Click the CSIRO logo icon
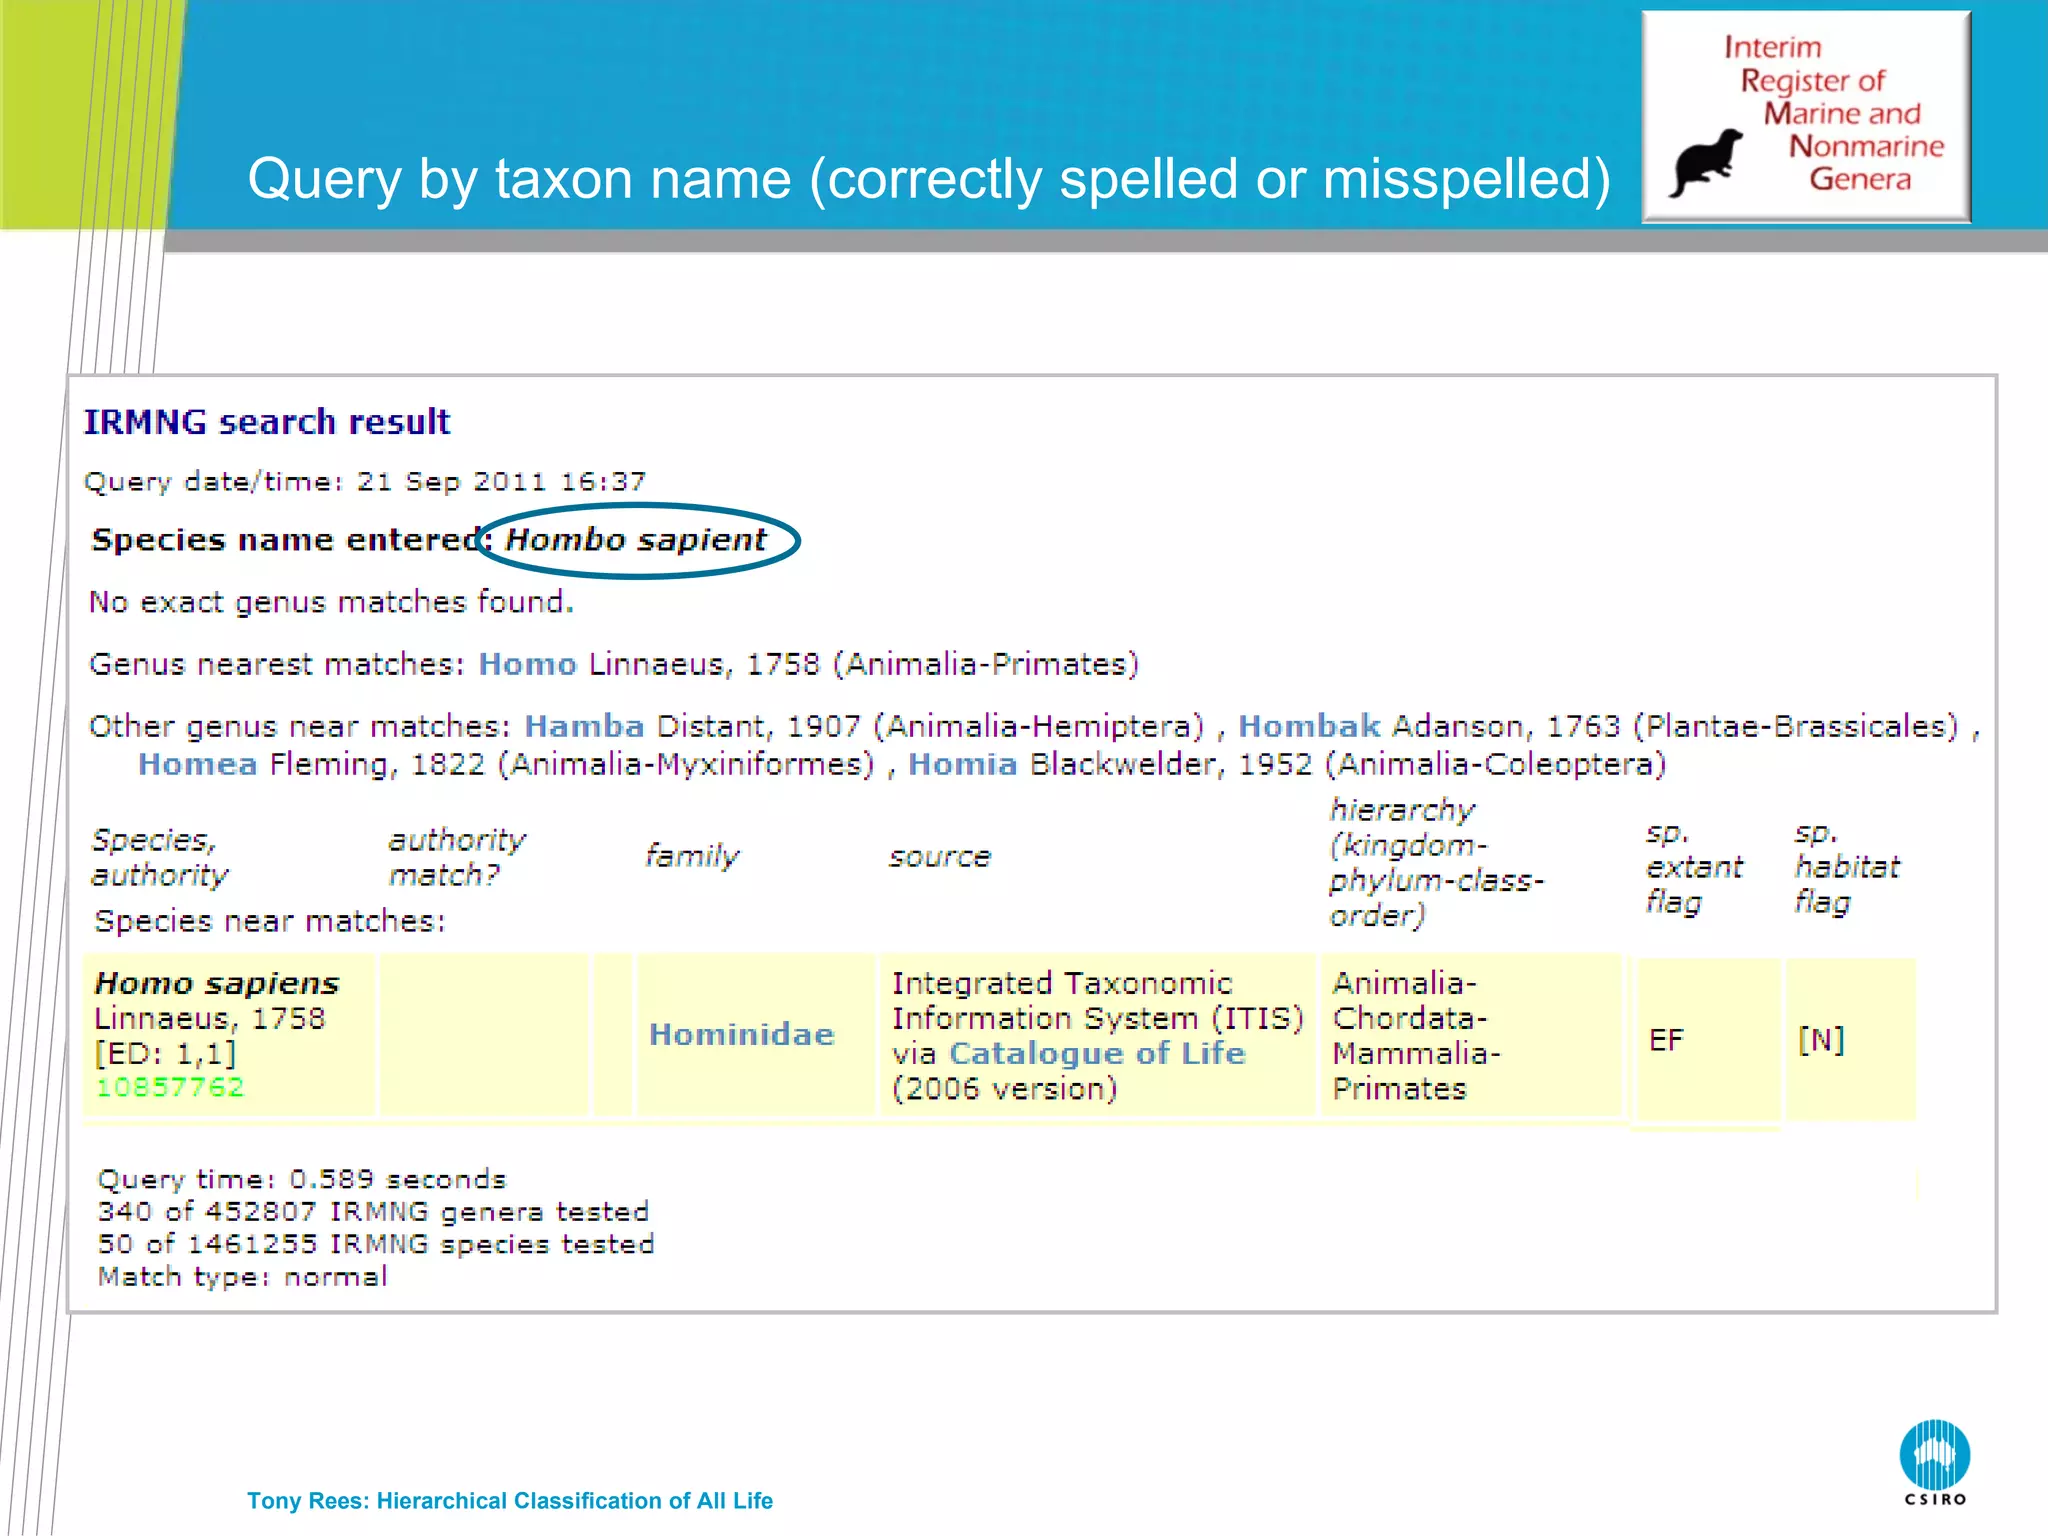This screenshot has width=2048, height=1536. click(x=1935, y=1462)
